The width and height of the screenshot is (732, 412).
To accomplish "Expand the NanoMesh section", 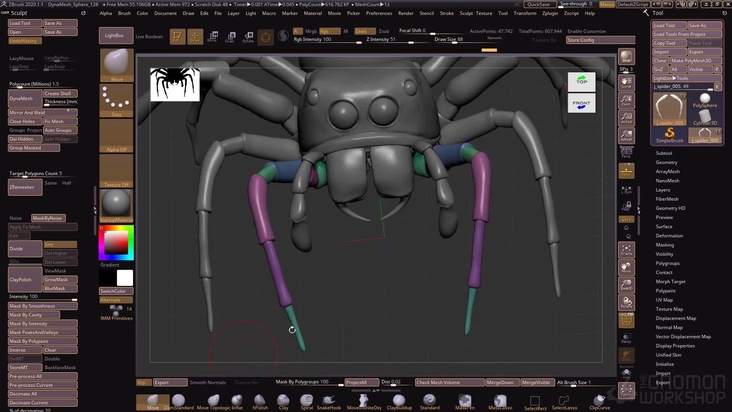I will click(667, 181).
